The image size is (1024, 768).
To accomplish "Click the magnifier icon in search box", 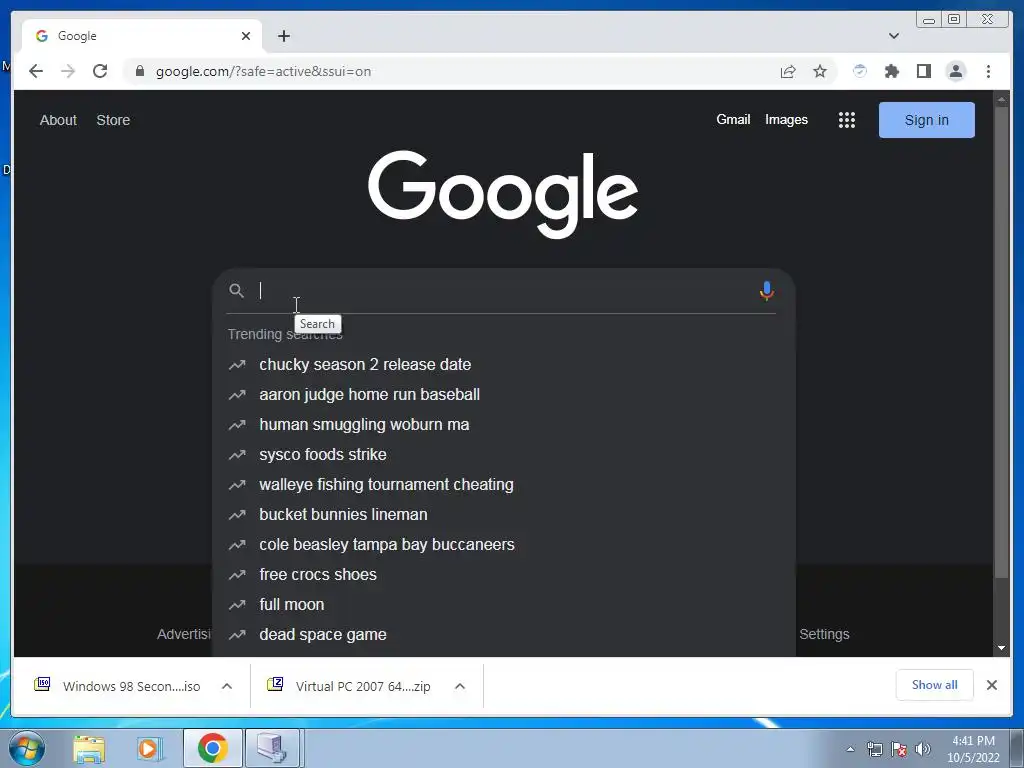I will 236,291.
